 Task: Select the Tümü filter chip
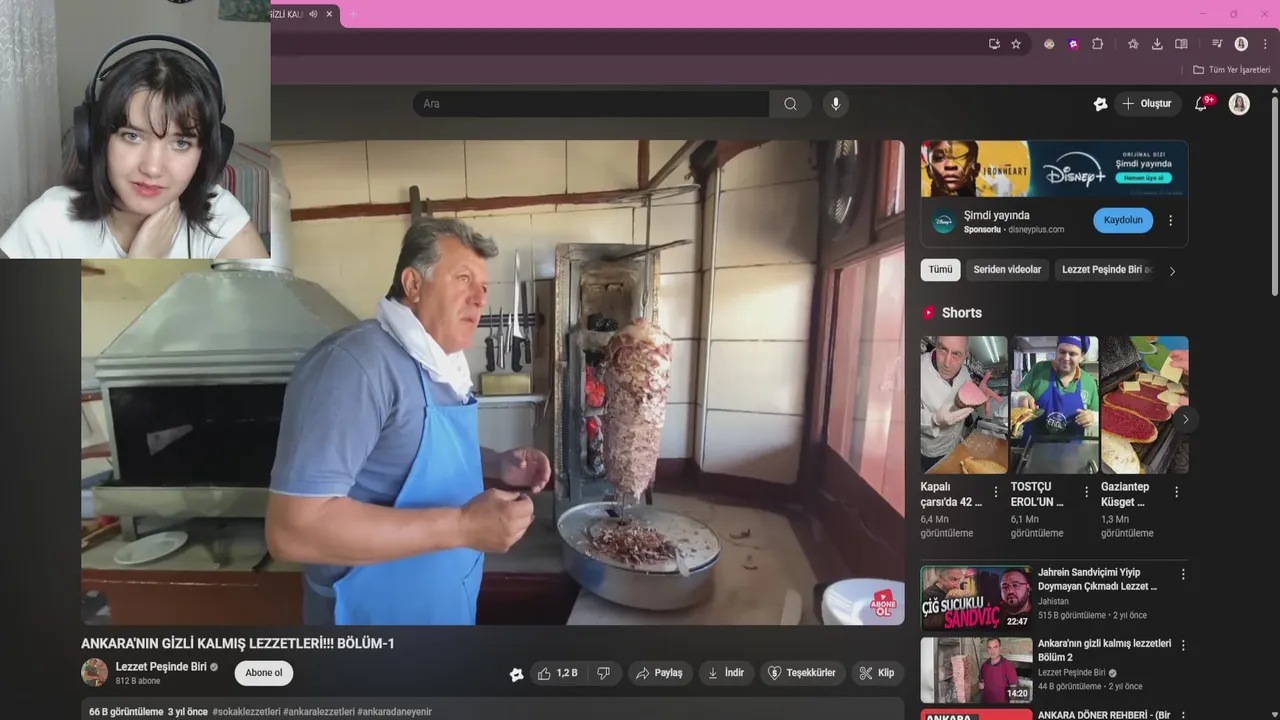(941, 270)
